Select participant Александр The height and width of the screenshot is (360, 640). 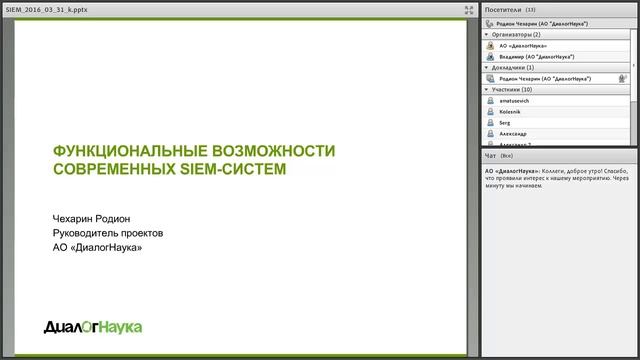556,133
